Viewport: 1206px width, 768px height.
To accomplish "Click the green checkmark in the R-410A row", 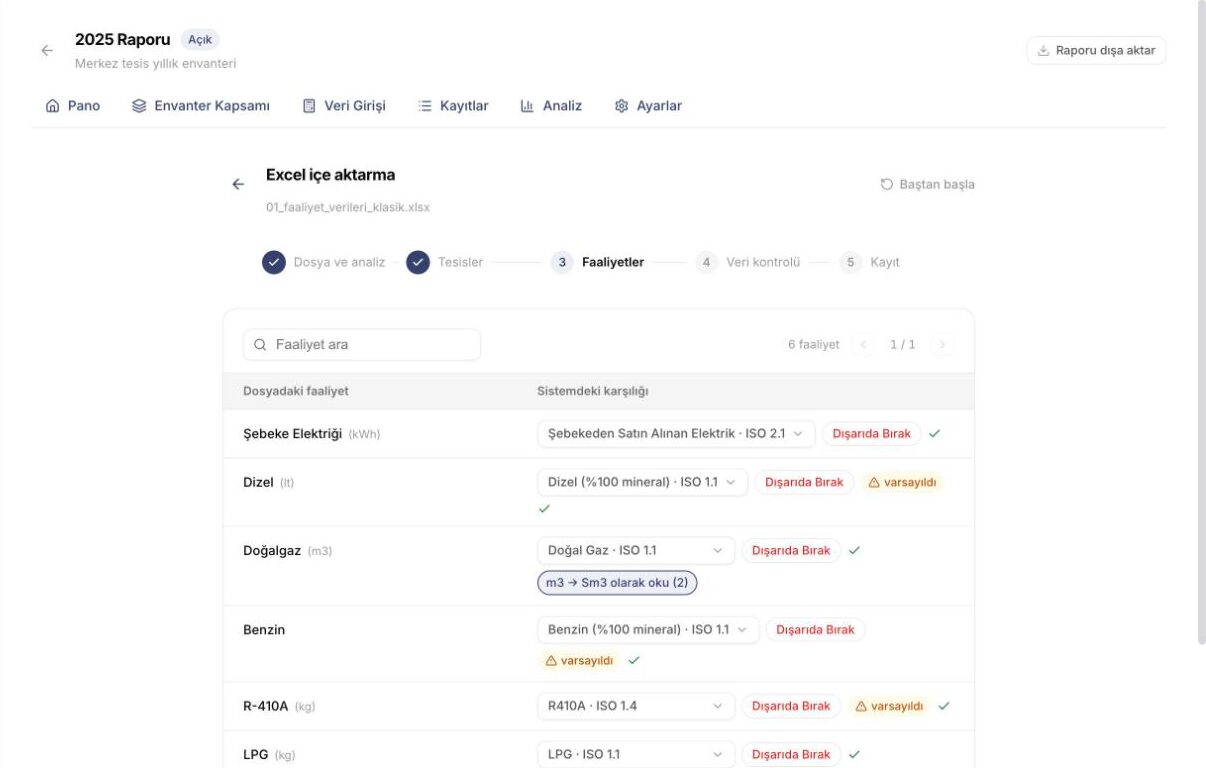I will point(944,706).
